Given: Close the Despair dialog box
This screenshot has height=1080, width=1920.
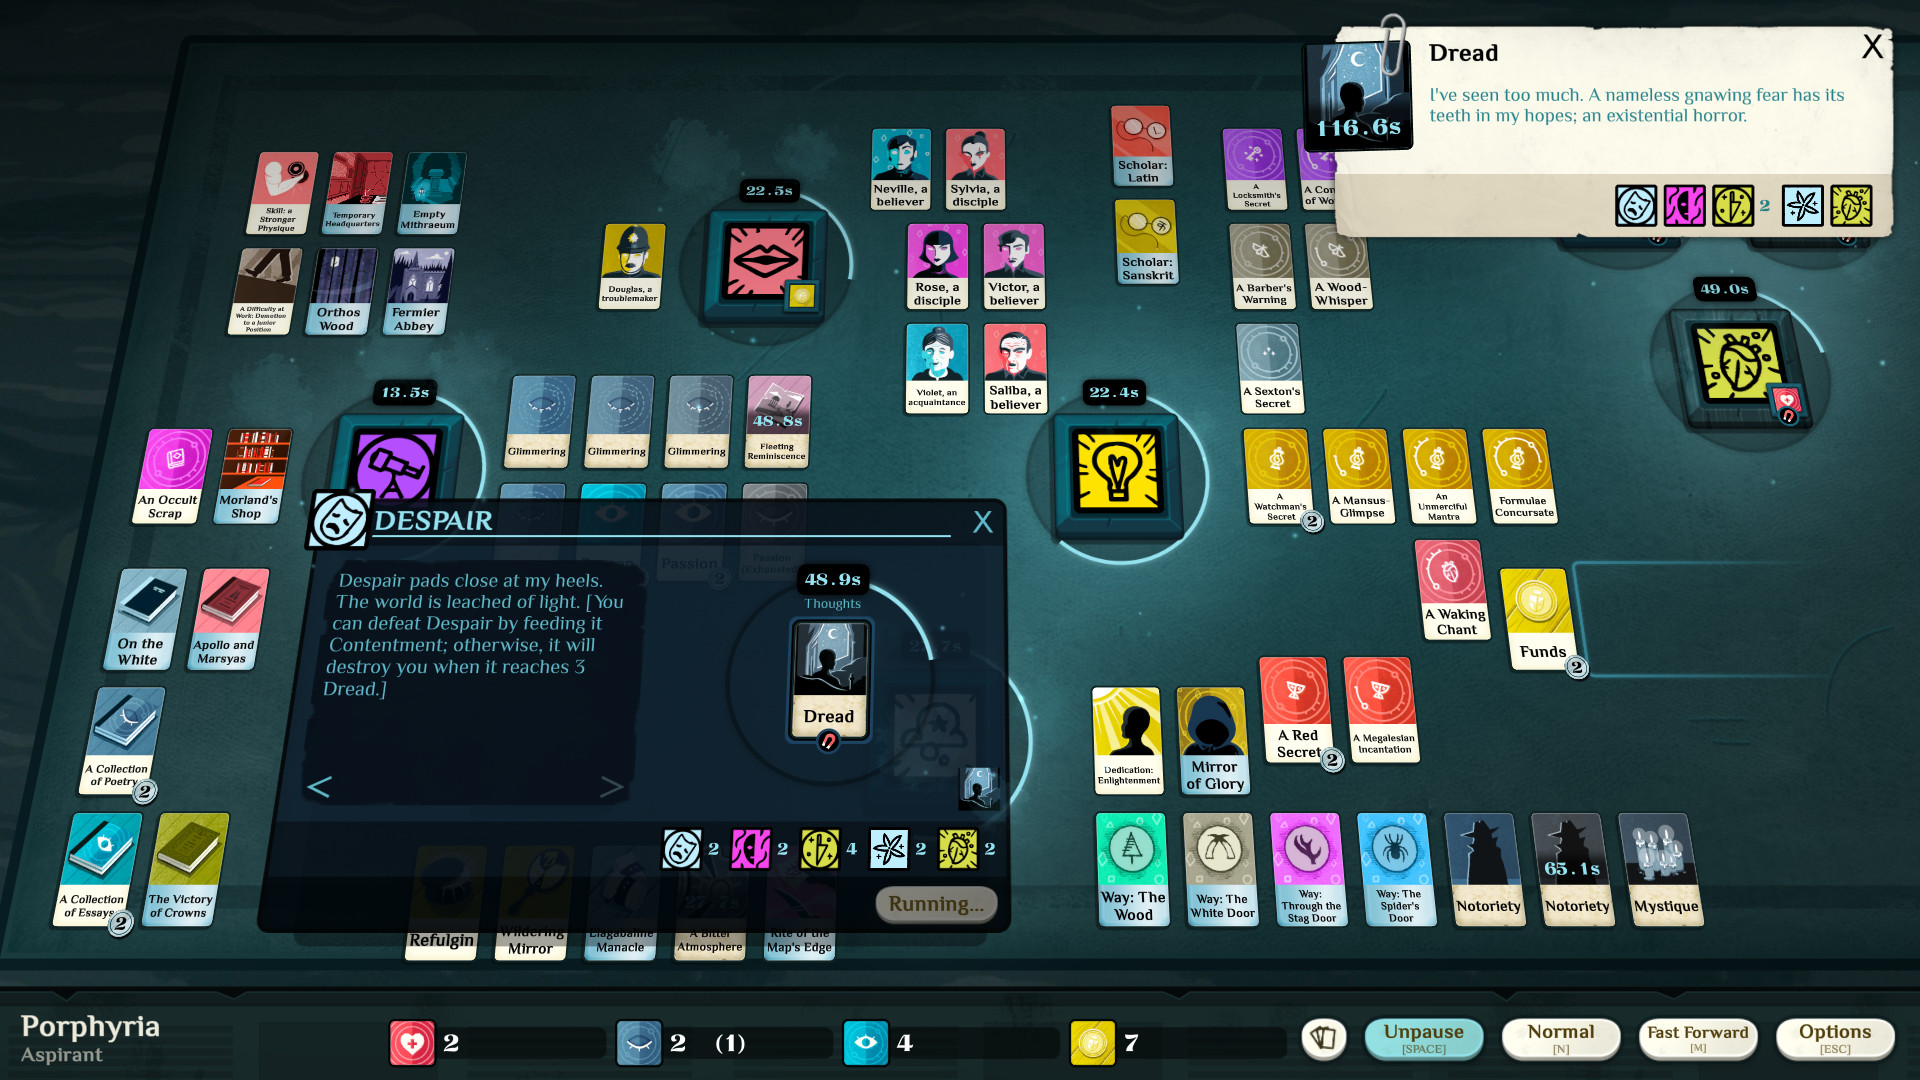Looking at the screenshot, I should (982, 521).
